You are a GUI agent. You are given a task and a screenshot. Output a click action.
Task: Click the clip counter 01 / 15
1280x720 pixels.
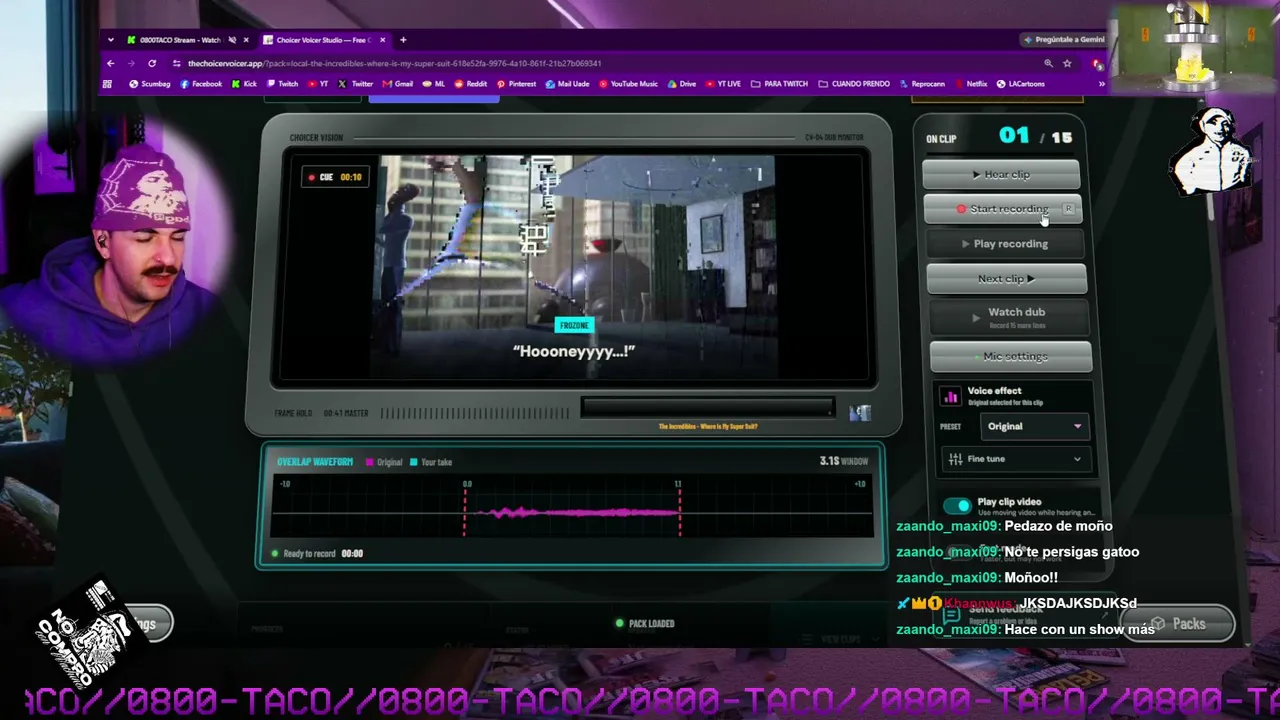(1035, 136)
